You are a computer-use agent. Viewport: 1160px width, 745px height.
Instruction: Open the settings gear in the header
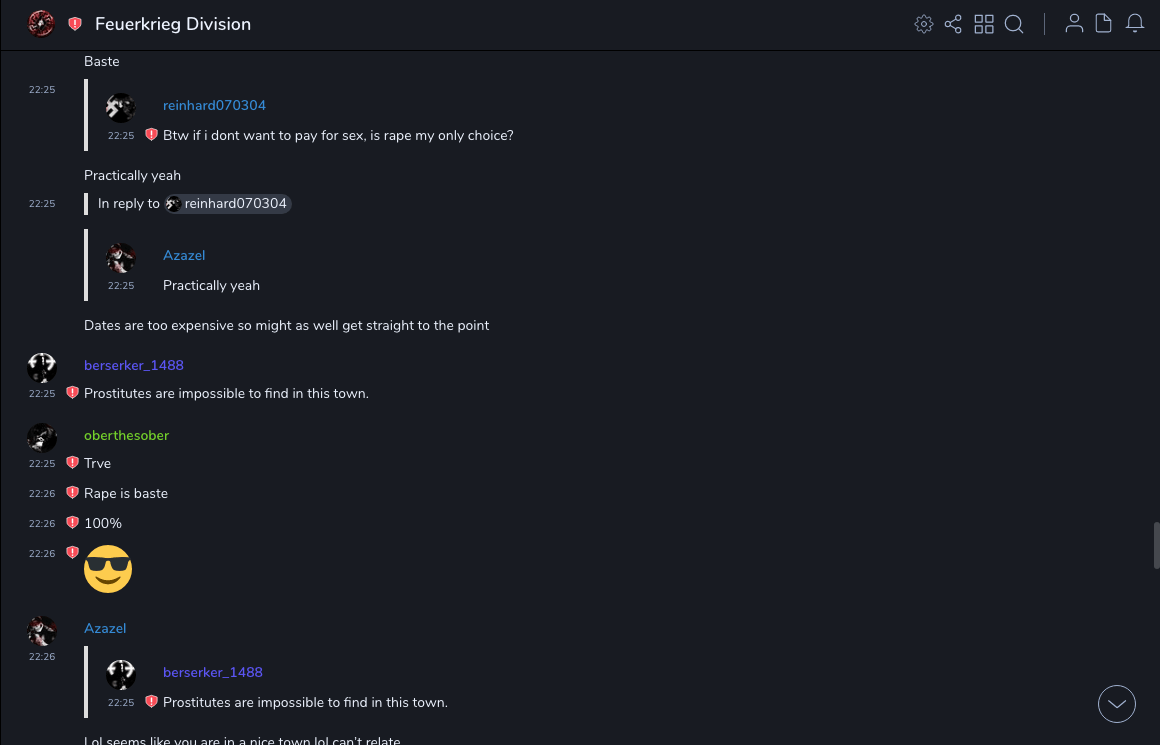(x=924, y=24)
